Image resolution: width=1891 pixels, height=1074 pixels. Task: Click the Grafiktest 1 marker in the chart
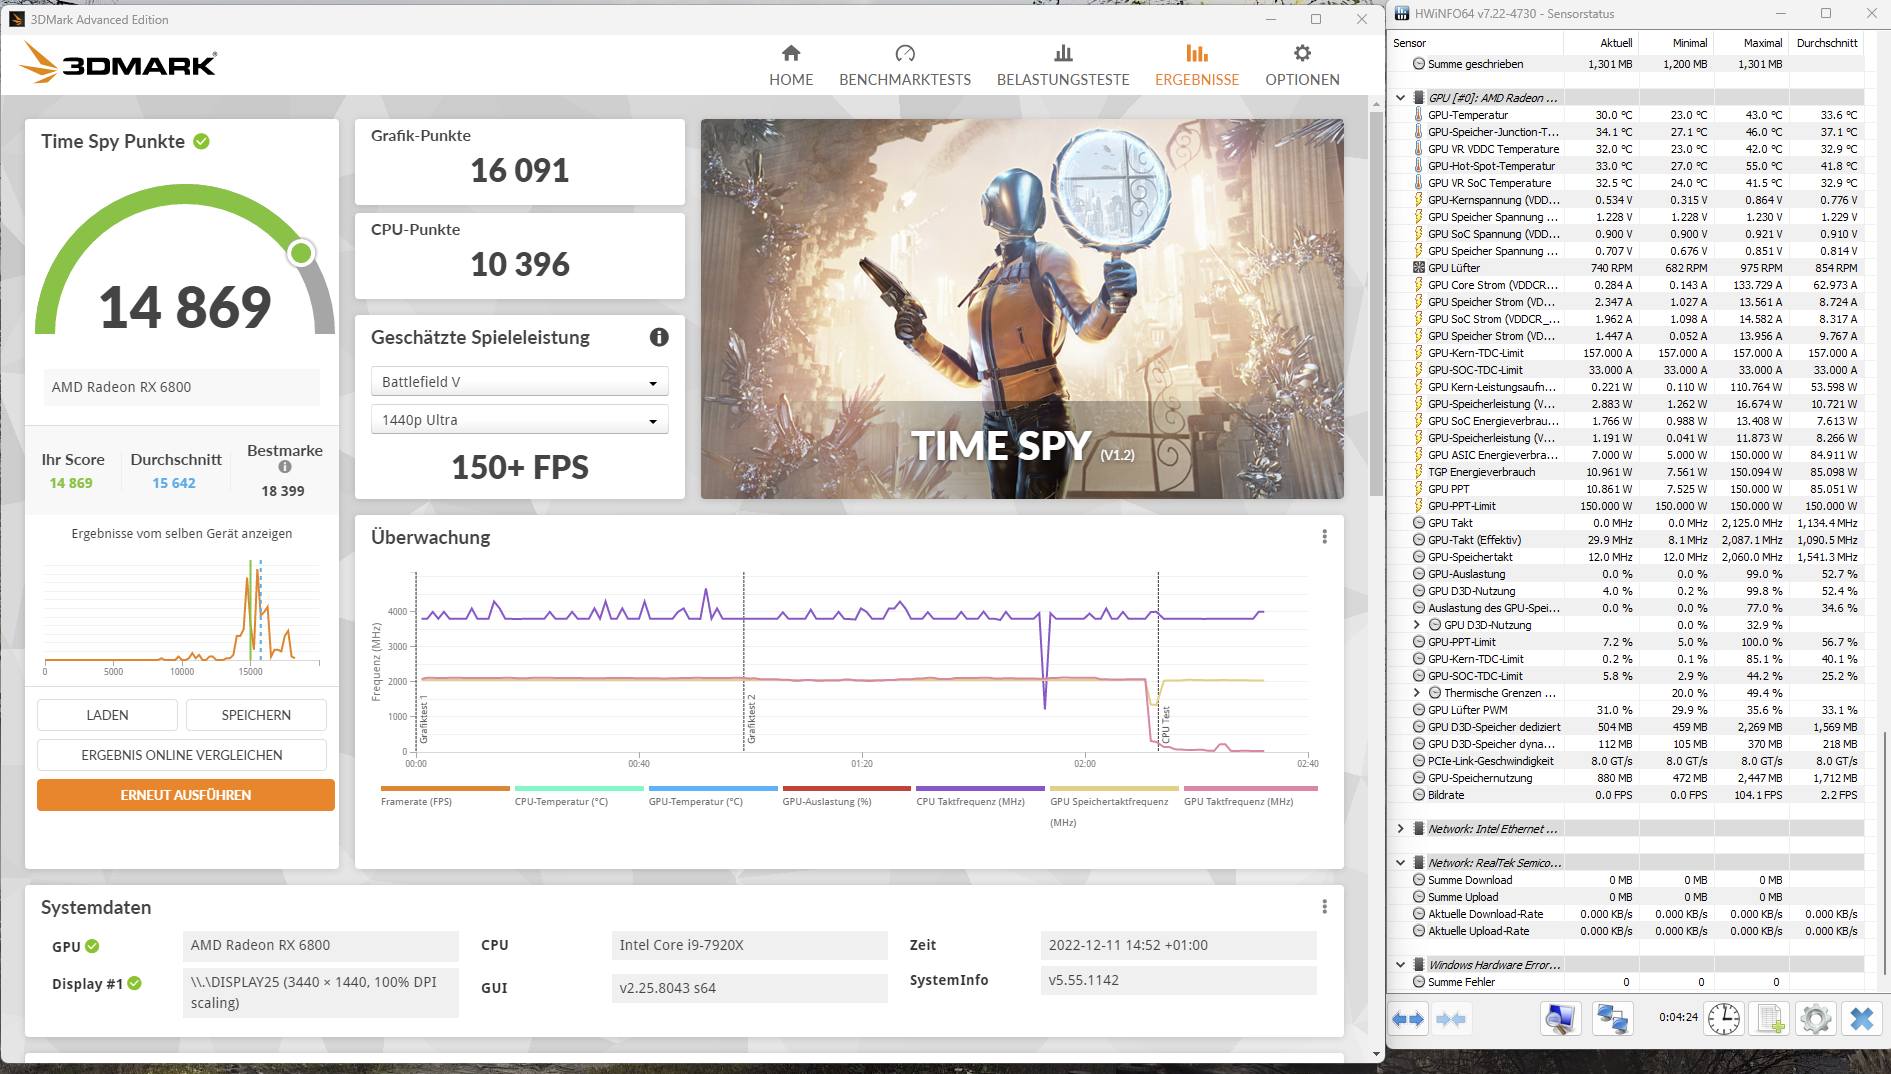[x=423, y=718]
